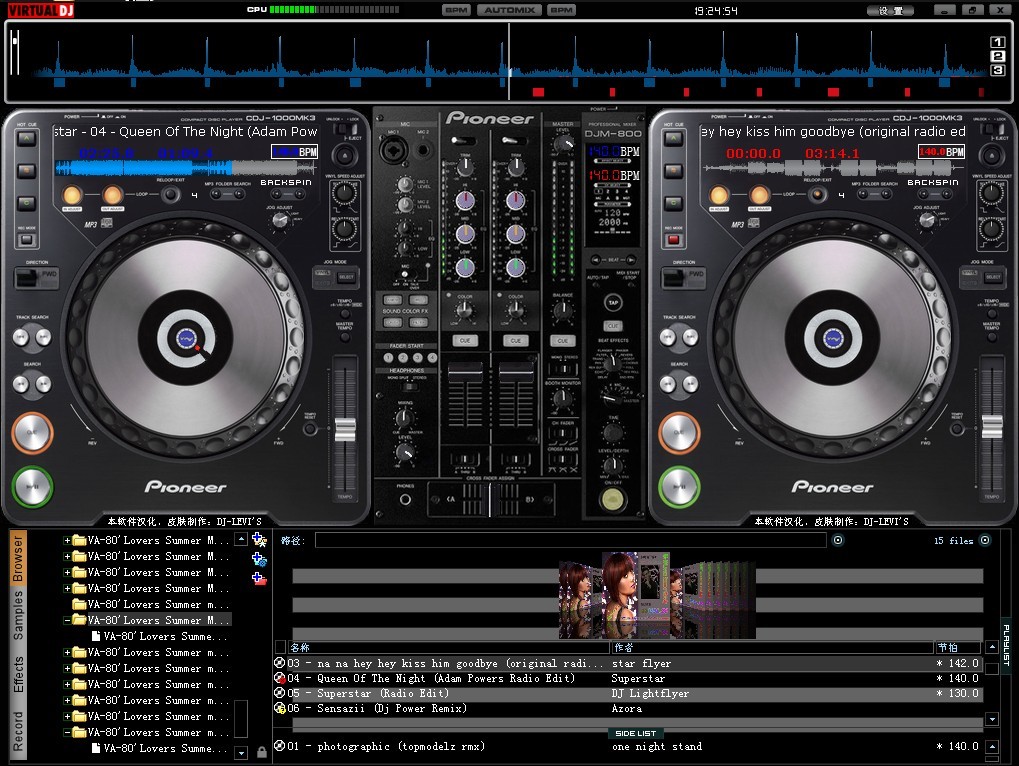Open the PLAYLIST side tab

pos(1006,645)
